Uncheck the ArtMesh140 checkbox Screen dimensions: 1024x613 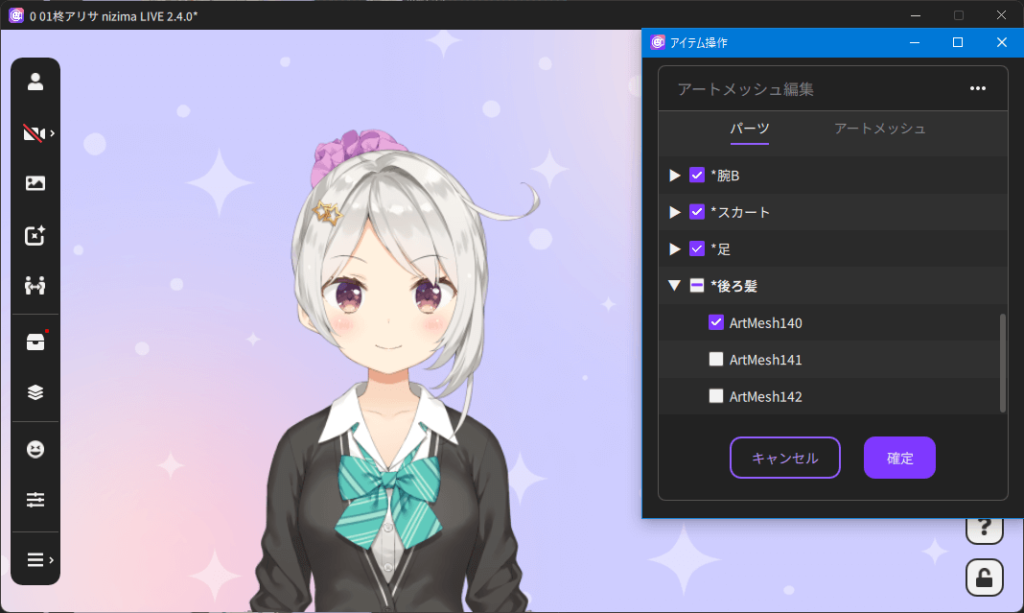(x=716, y=322)
